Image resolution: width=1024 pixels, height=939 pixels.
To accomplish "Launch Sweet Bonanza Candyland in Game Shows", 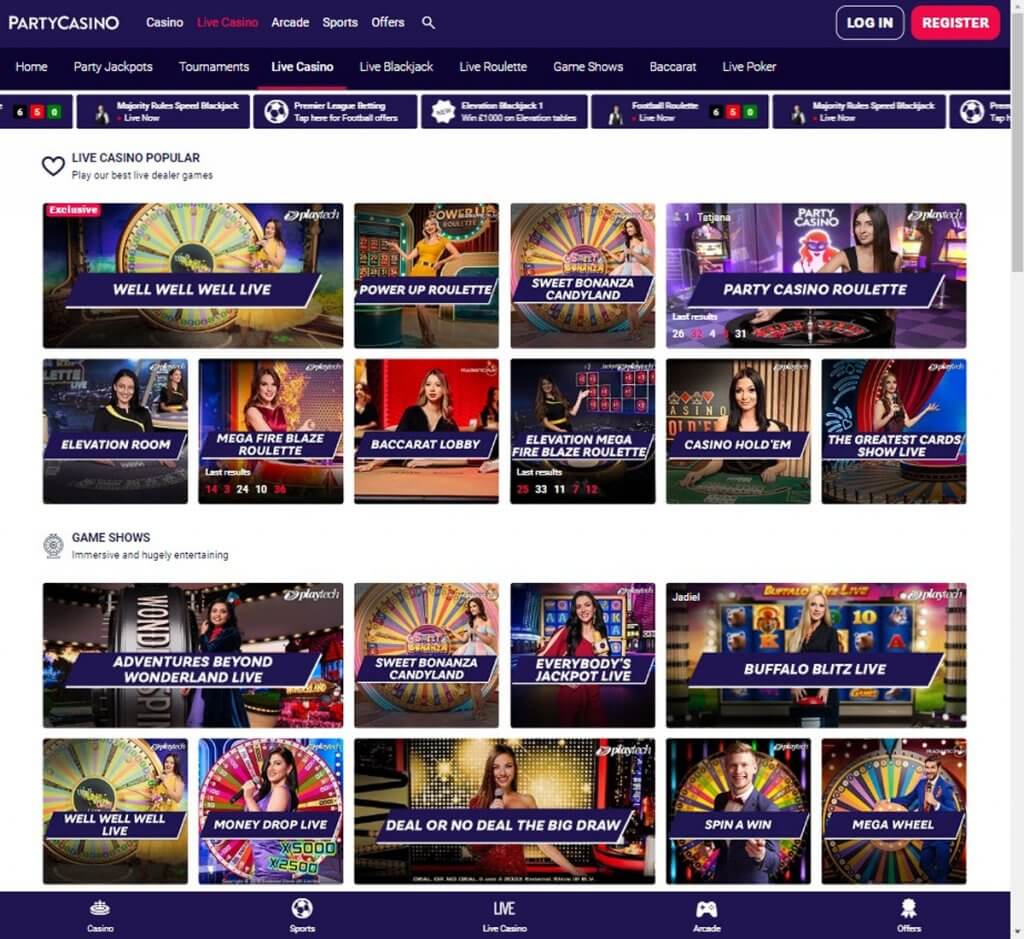I will 426,655.
